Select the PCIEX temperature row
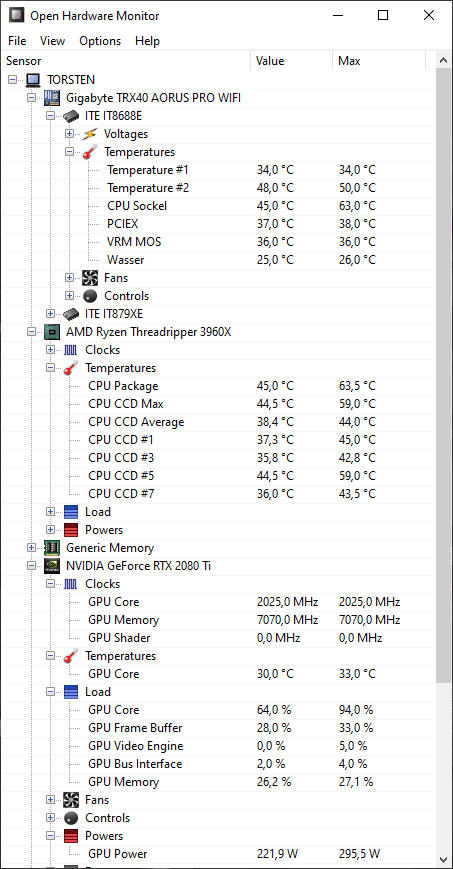 (x=220, y=224)
